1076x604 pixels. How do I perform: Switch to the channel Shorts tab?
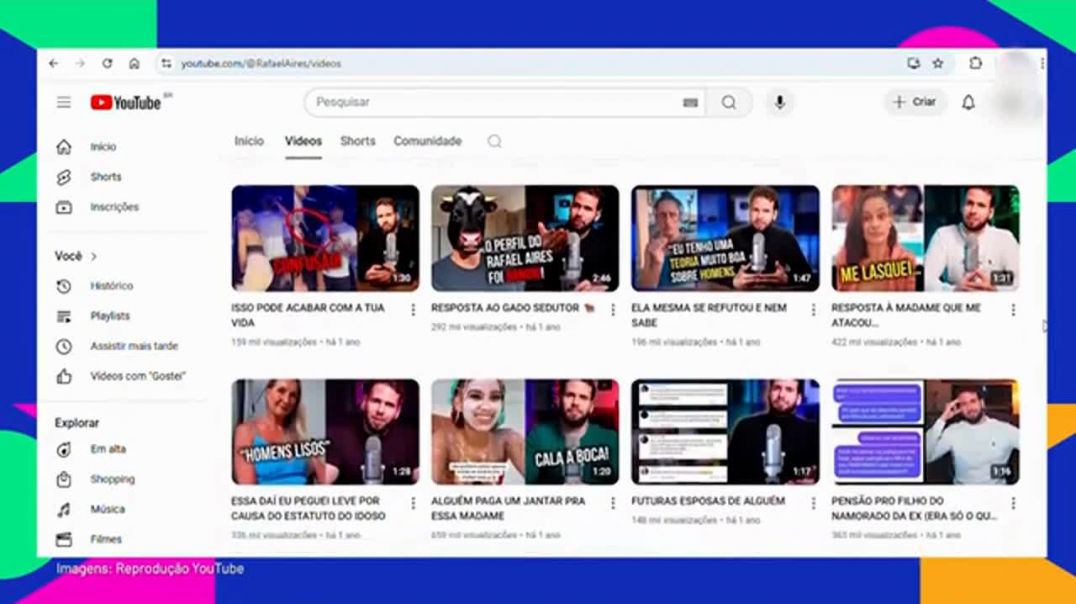[x=358, y=141]
